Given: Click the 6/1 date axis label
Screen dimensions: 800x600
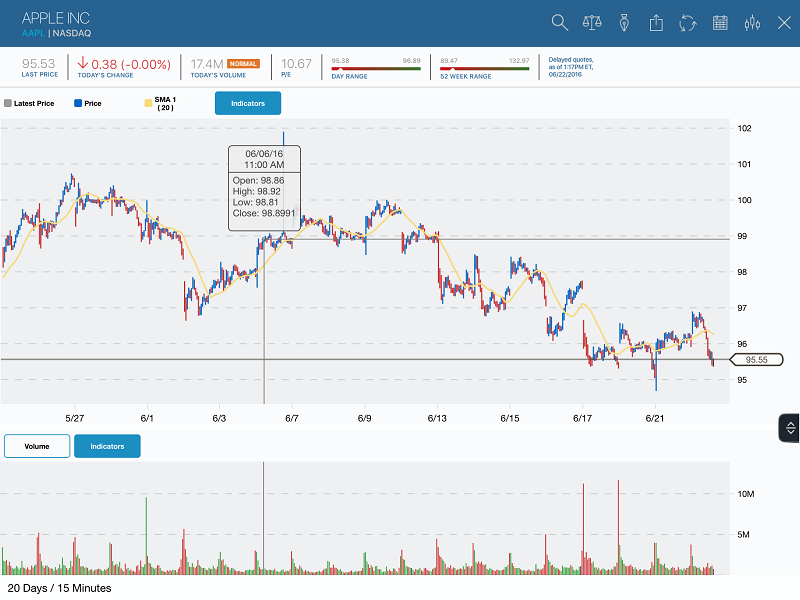Looking at the screenshot, I should (147, 418).
